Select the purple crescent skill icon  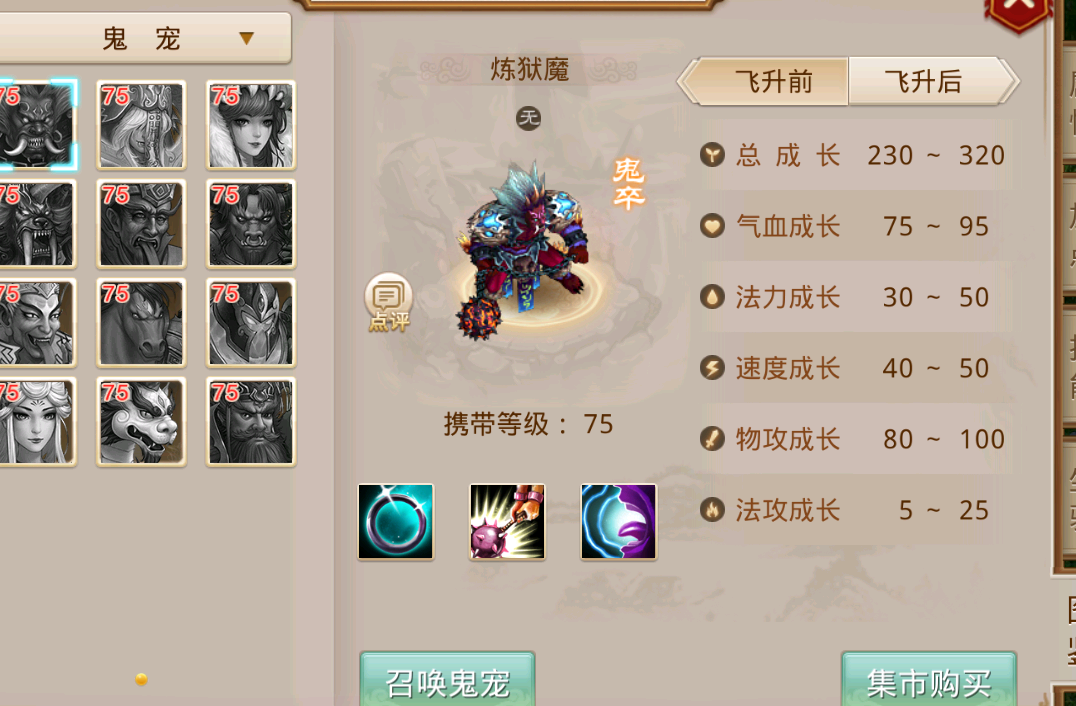(x=618, y=521)
